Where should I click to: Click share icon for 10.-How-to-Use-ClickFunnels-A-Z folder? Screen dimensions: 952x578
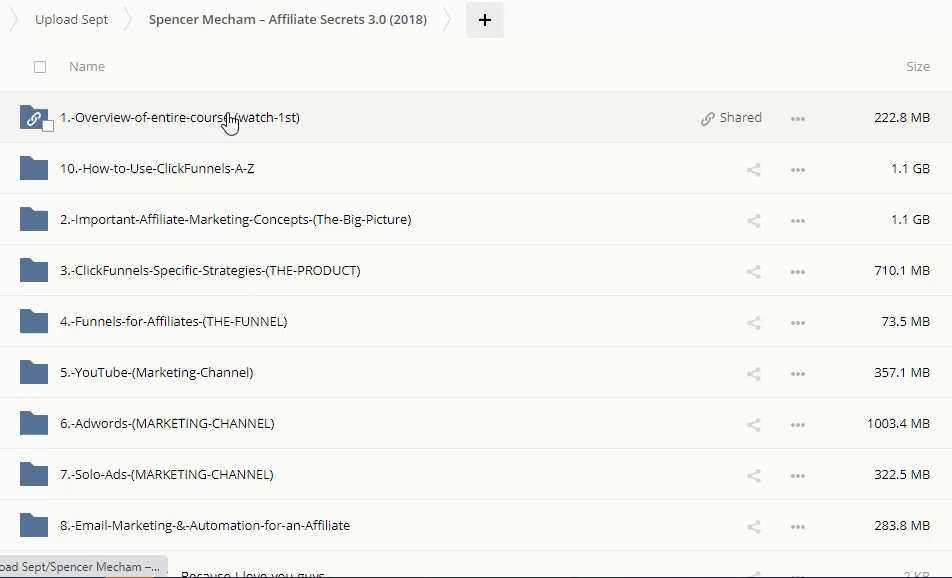click(754, 169)
